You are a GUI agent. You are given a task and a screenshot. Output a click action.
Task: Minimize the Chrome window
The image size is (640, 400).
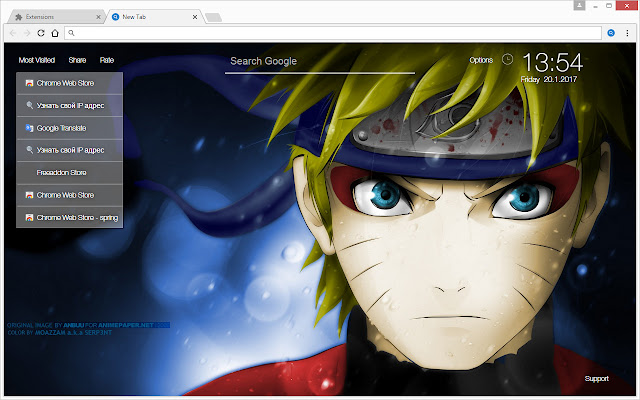tap(596, 6)
